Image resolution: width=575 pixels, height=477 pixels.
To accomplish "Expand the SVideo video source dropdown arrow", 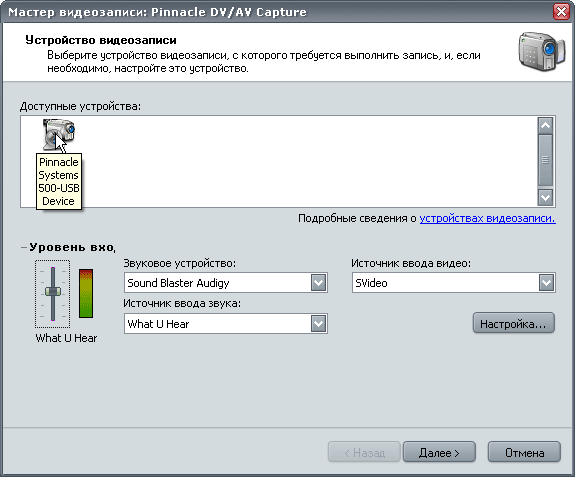I will [x=546, y=283].
